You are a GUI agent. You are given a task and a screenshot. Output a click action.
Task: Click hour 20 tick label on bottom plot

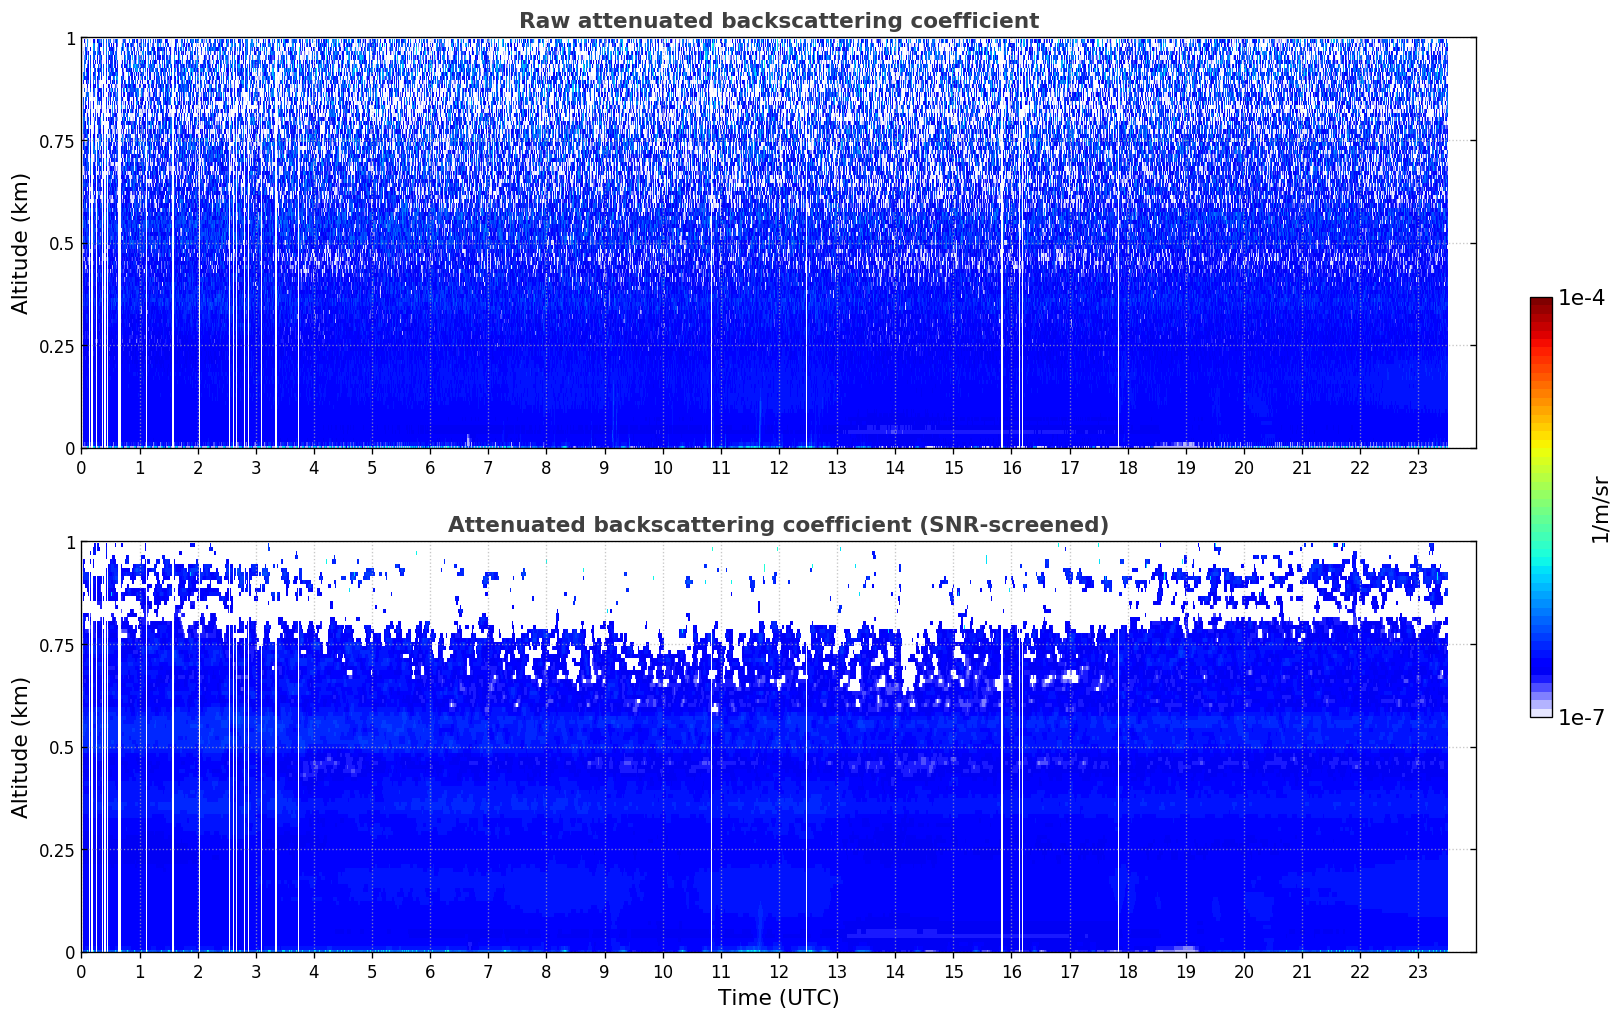[1244, 971]
